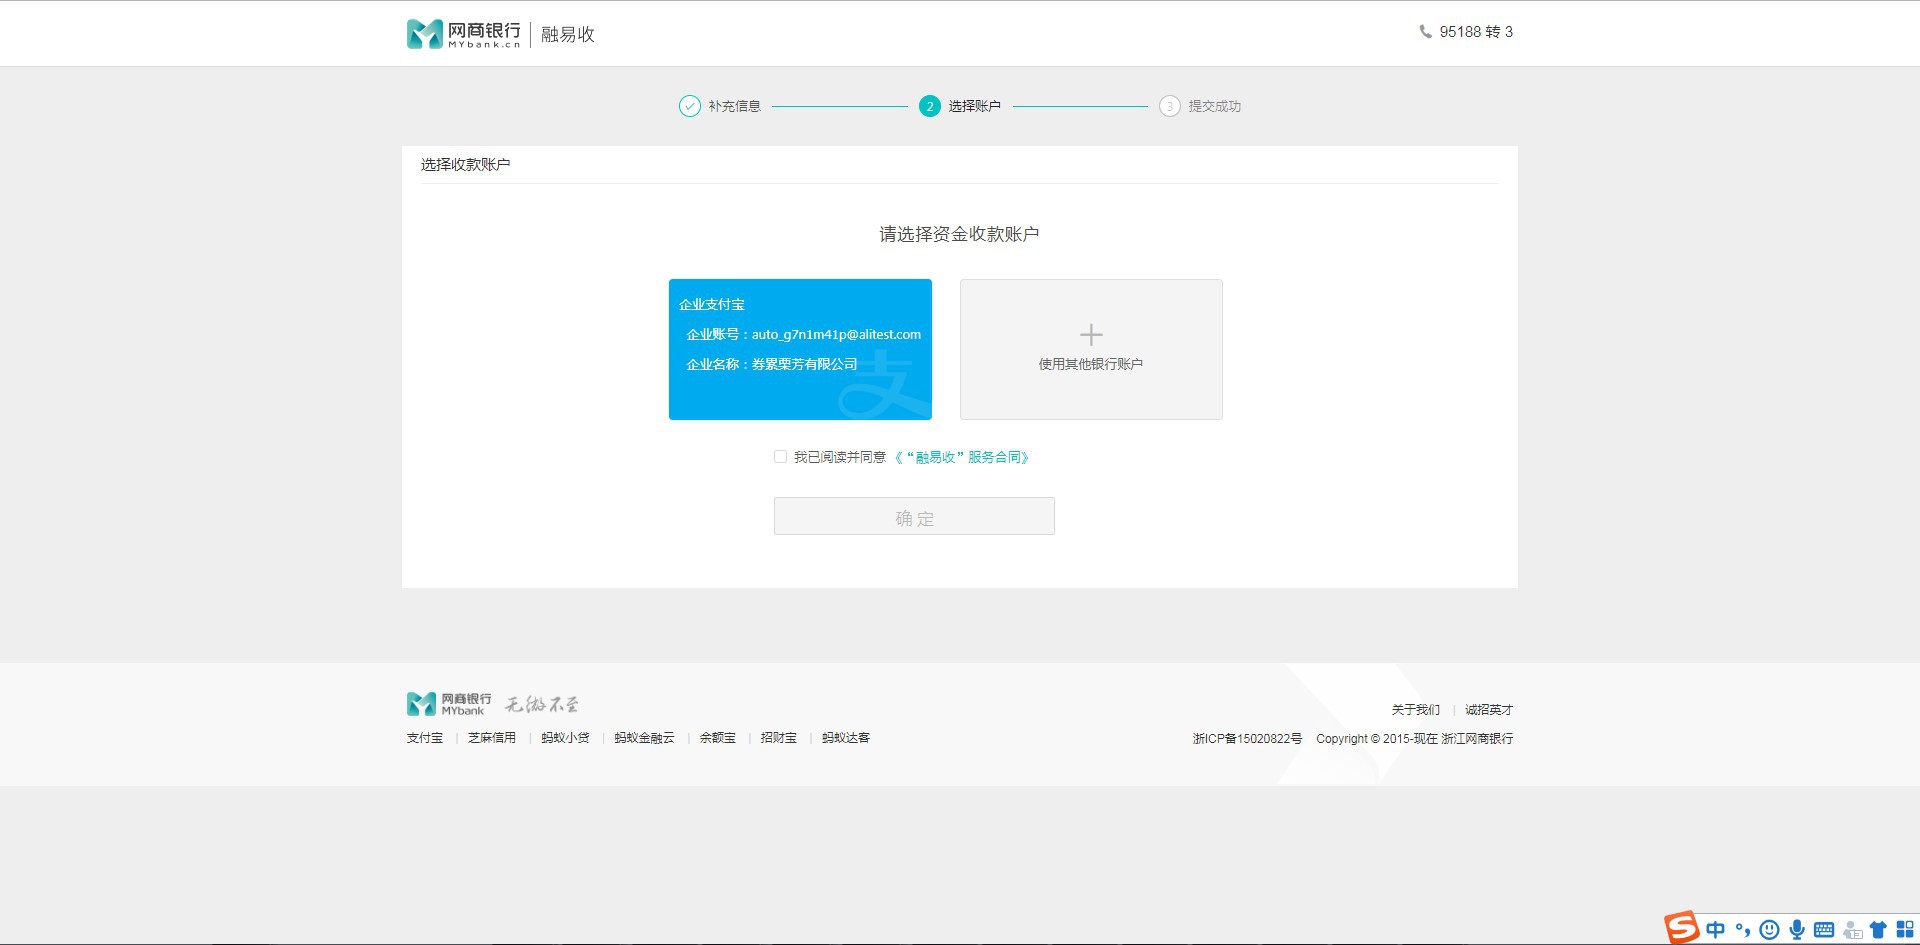This screenshot has width=1920, height=945.
Task: Click the 选择账户 step label
Action: tap(975, 106)
